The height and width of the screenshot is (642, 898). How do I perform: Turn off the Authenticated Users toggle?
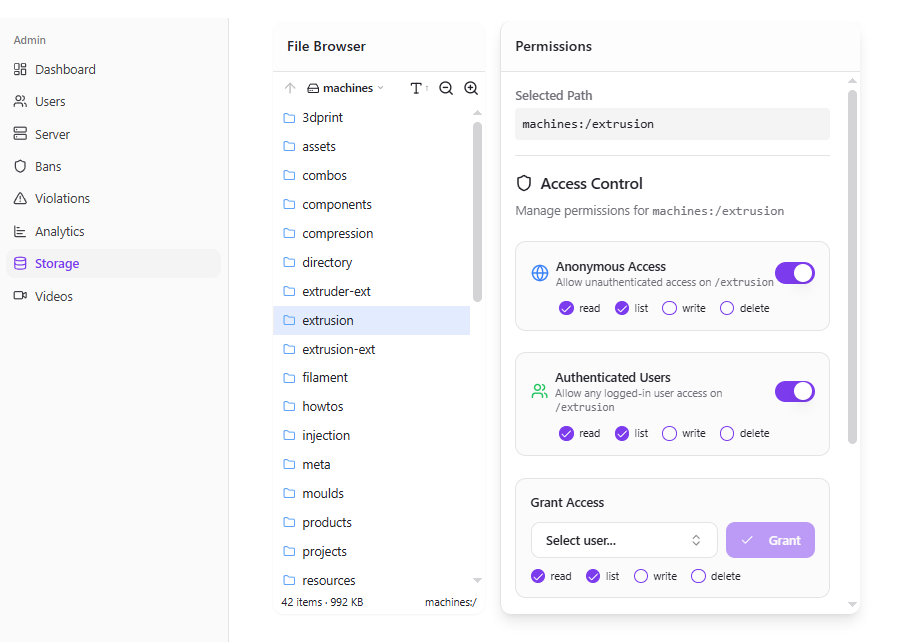pos(794,391)
